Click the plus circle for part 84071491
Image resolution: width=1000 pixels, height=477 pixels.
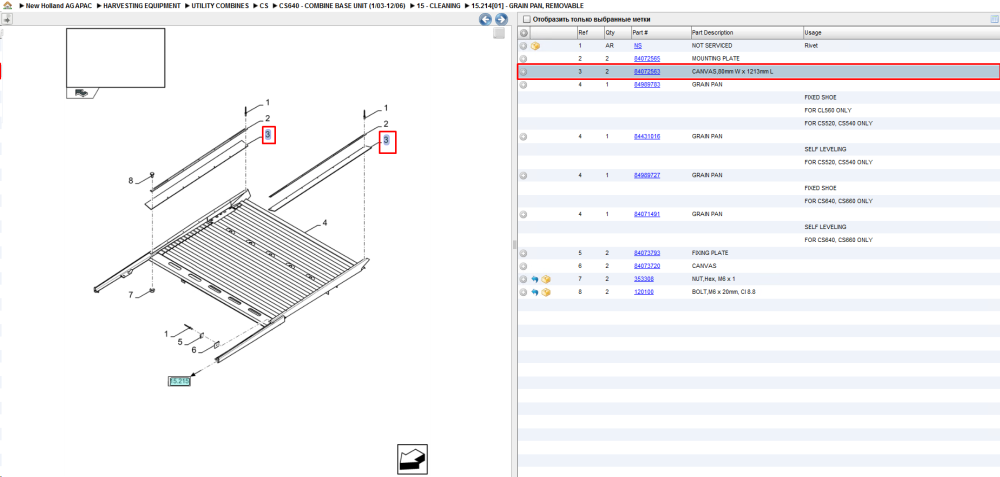point(524,214)
